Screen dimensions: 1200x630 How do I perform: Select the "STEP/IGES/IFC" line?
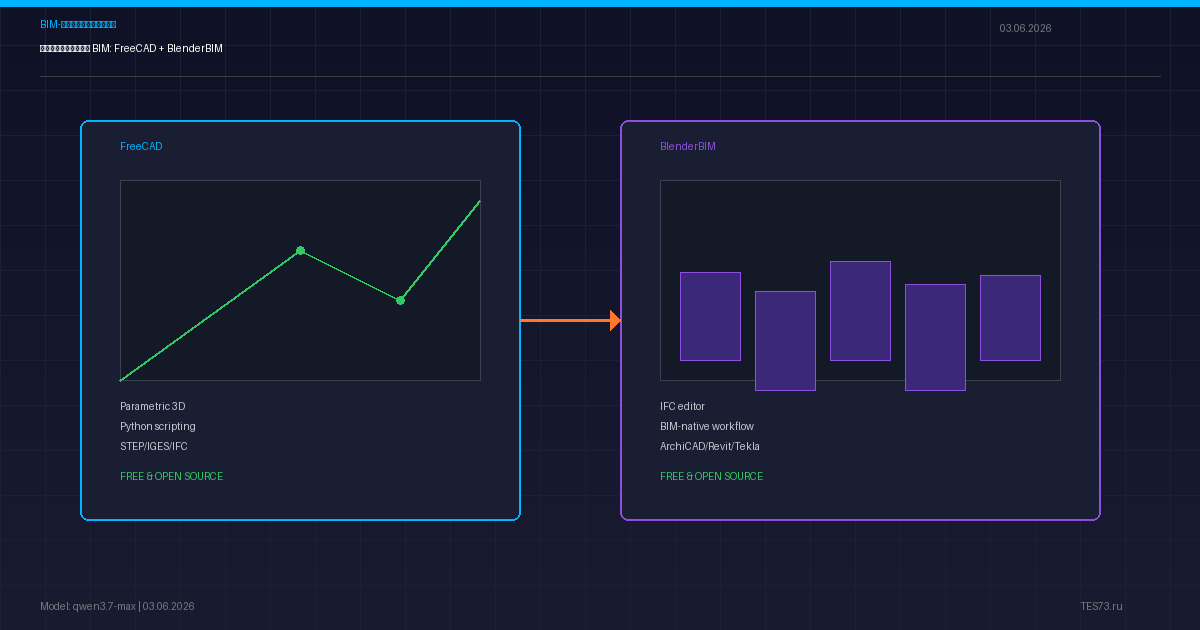click(154, 446)
